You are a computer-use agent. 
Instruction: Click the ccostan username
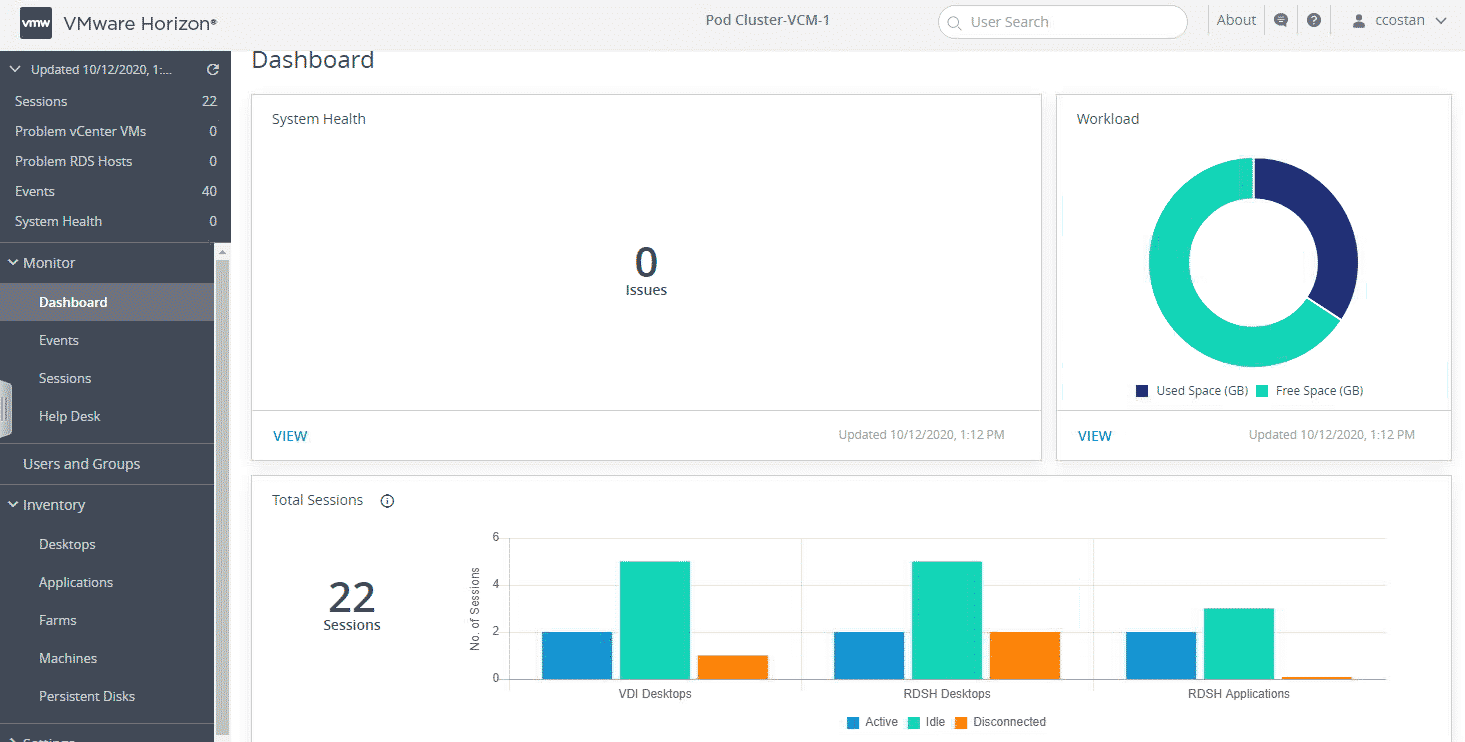(x=1400, y=21)
